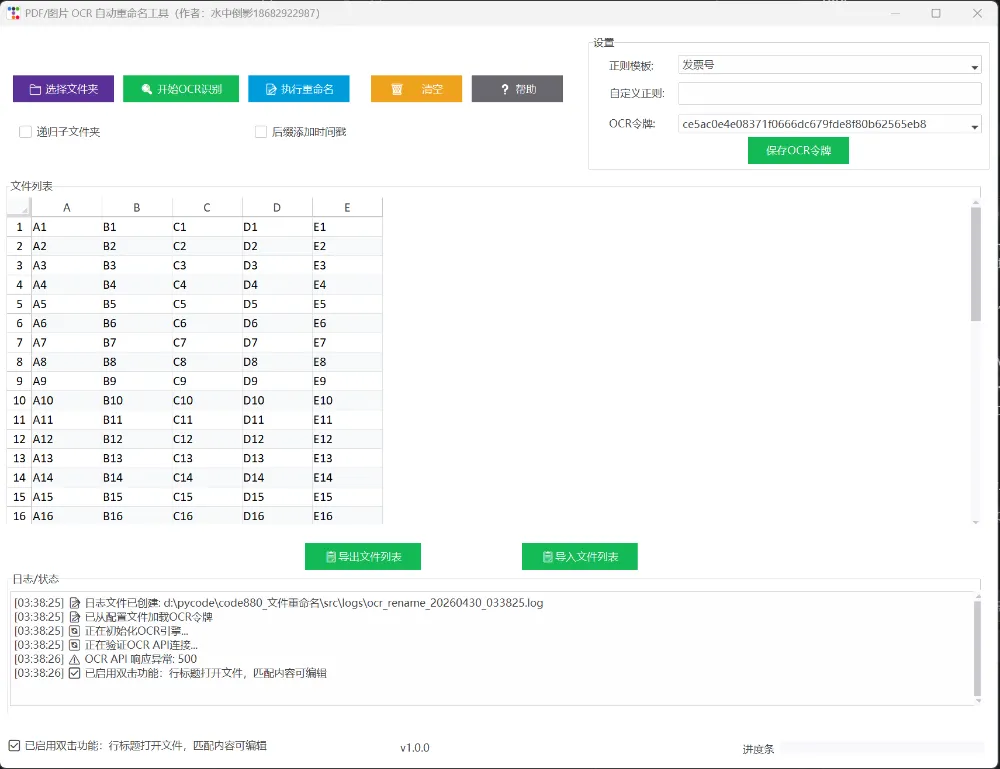
Task: Toggle the 后缀添加时间戳 checkbox
Action: [x=261, y=132]
